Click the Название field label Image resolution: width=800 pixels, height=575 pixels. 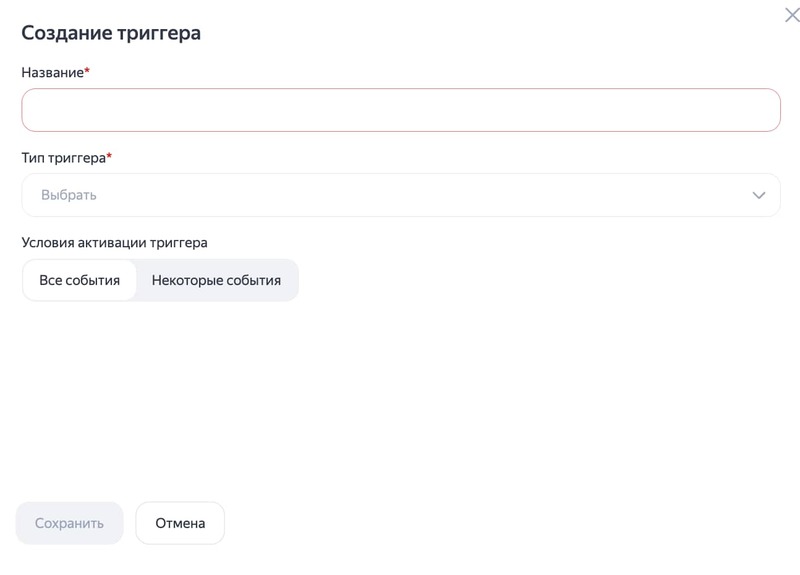click(53, 72)
